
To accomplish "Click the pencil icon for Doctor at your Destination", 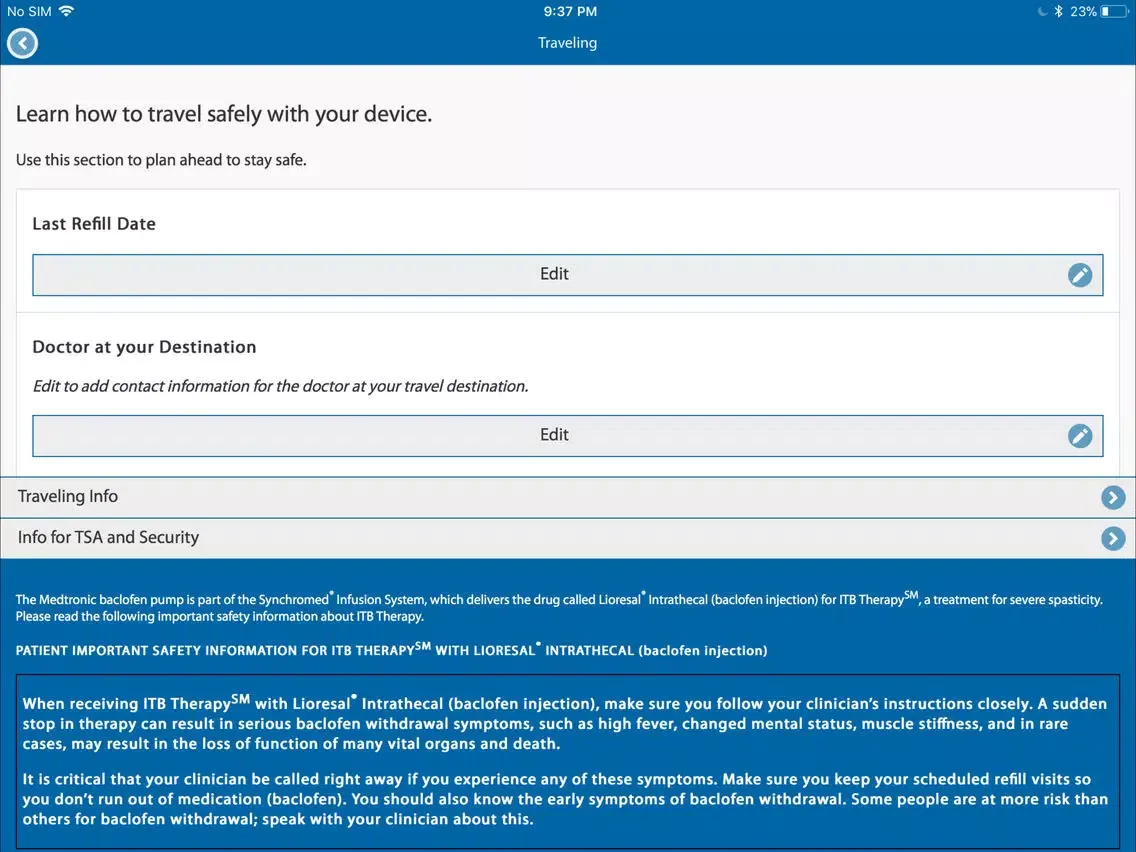I will [x=1080, y=436].
